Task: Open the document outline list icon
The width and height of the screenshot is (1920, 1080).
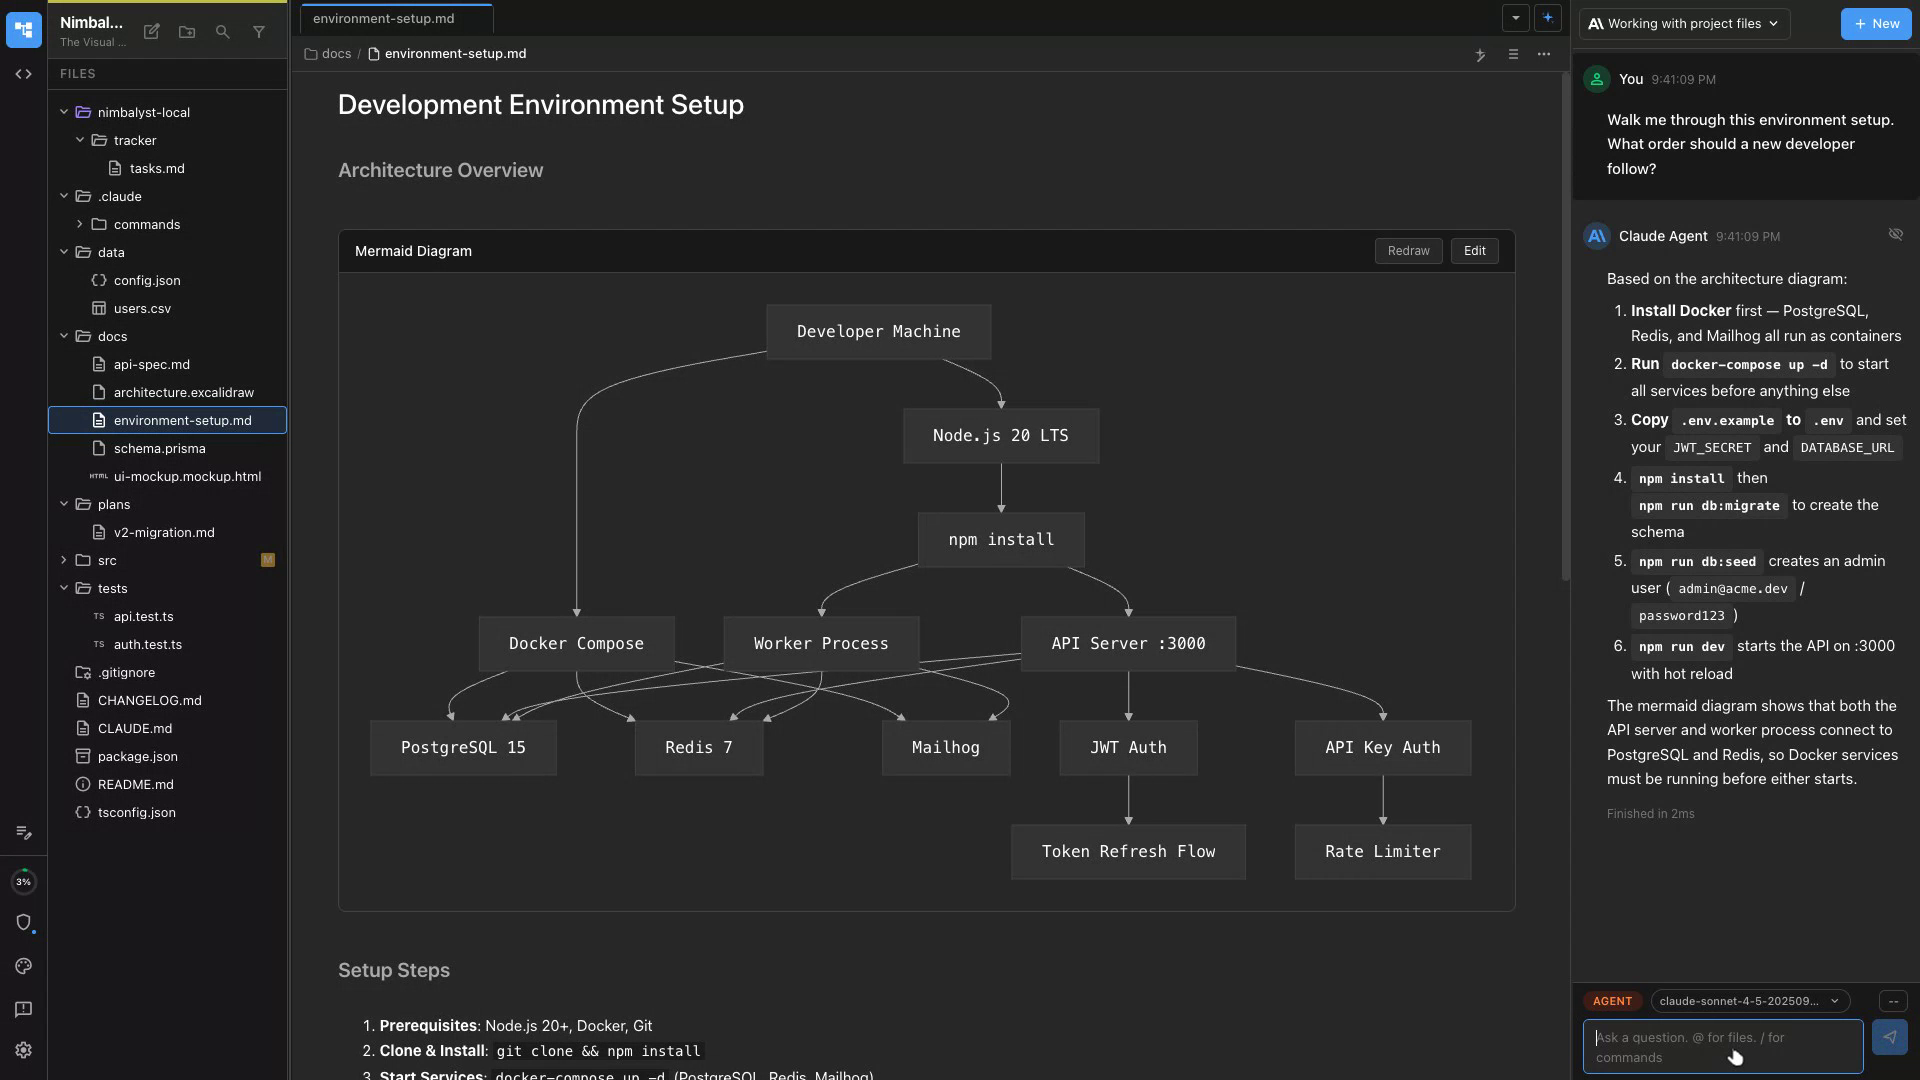Action: pyautogui.click(x=1513, y=54)
